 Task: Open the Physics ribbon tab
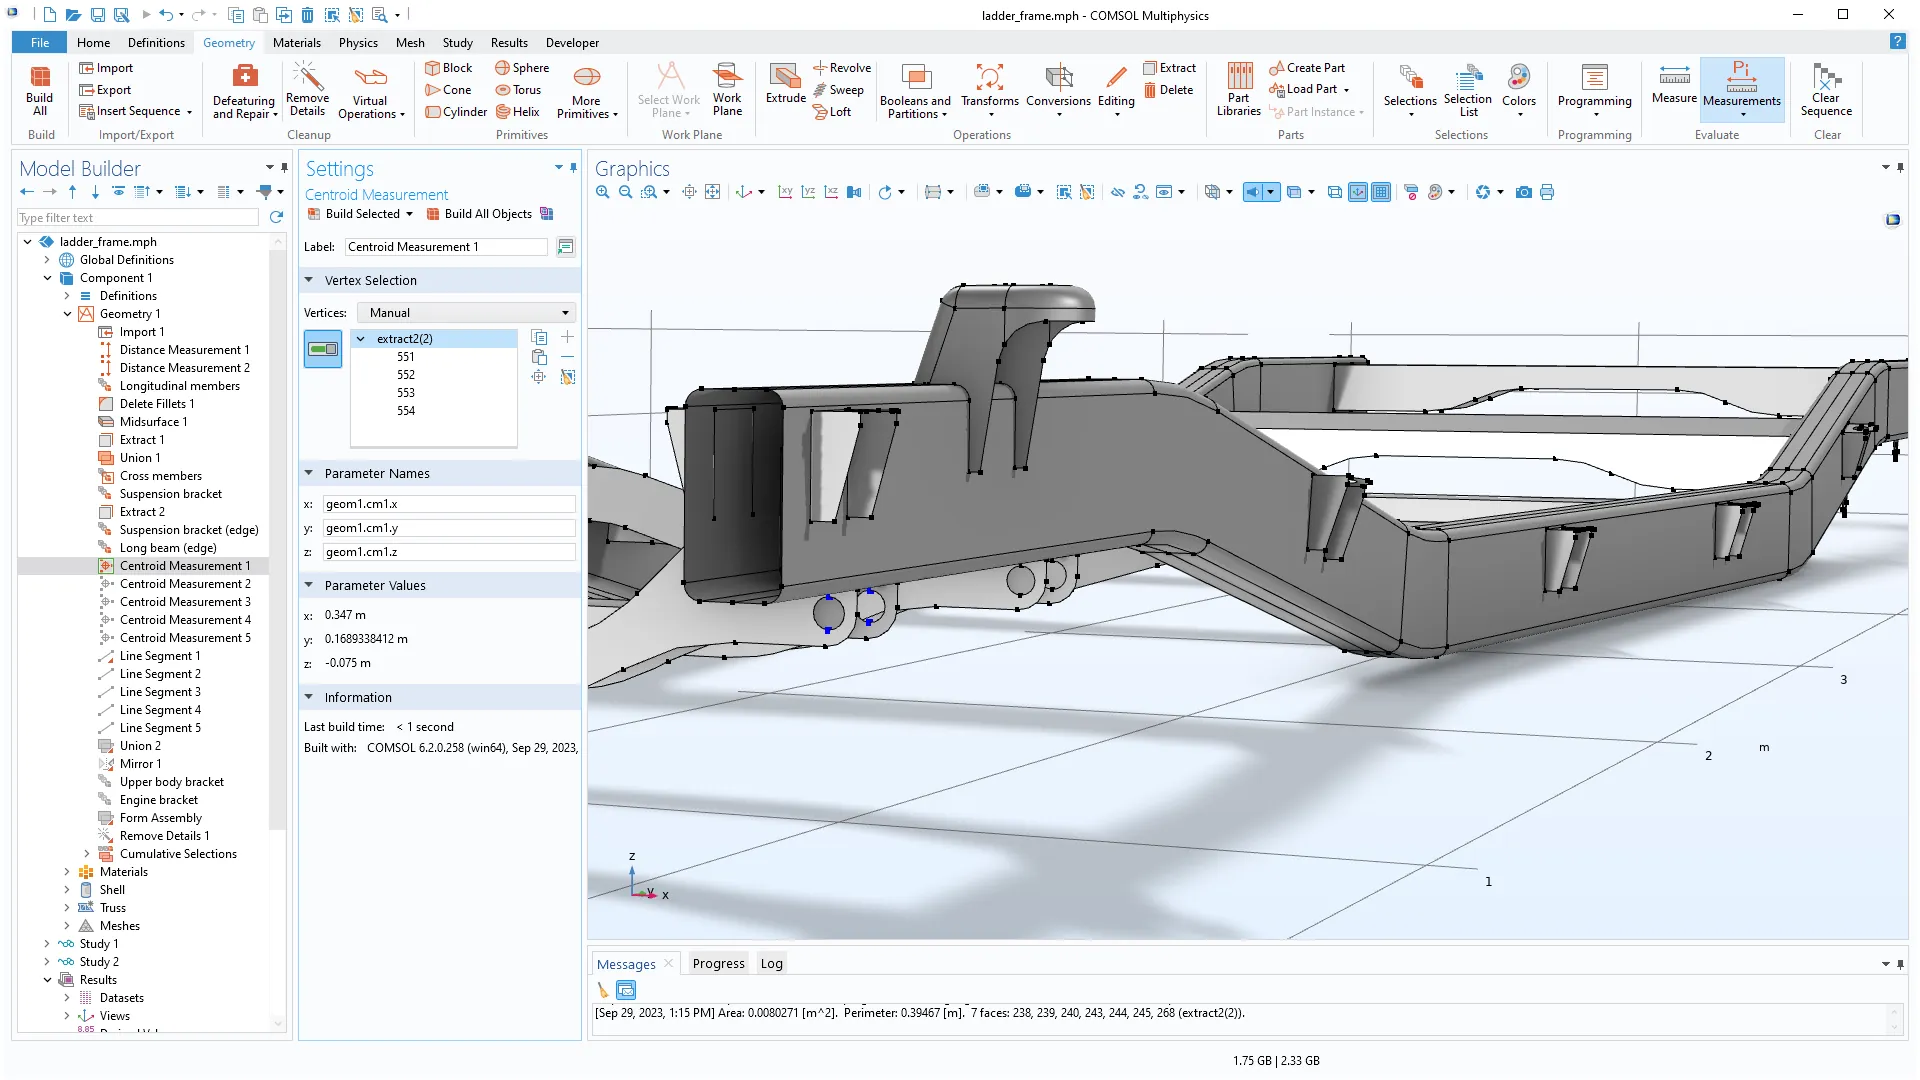tap(358, 43)
